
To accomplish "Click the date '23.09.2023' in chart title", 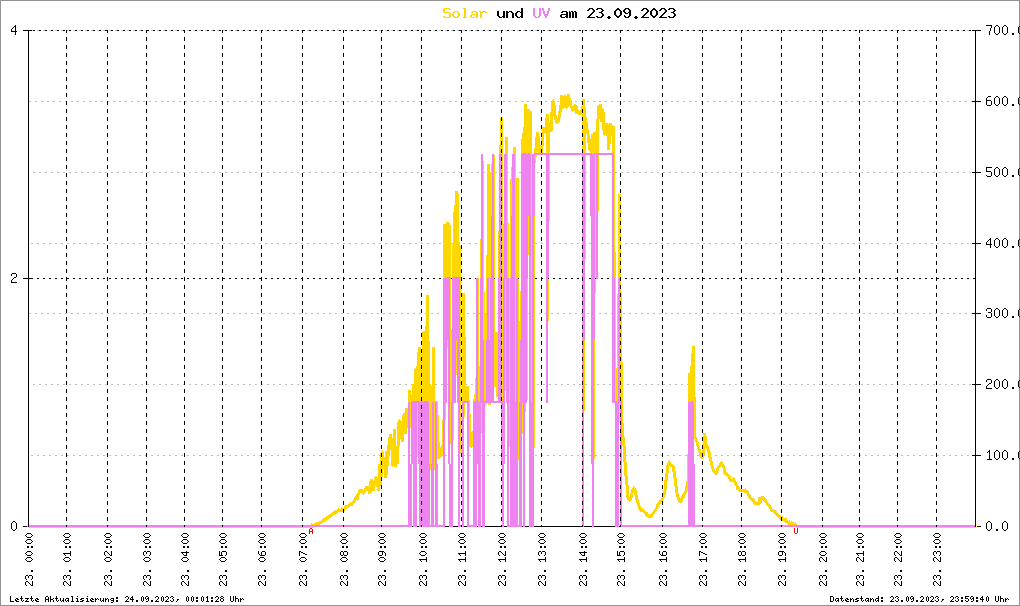I will 631,13.
